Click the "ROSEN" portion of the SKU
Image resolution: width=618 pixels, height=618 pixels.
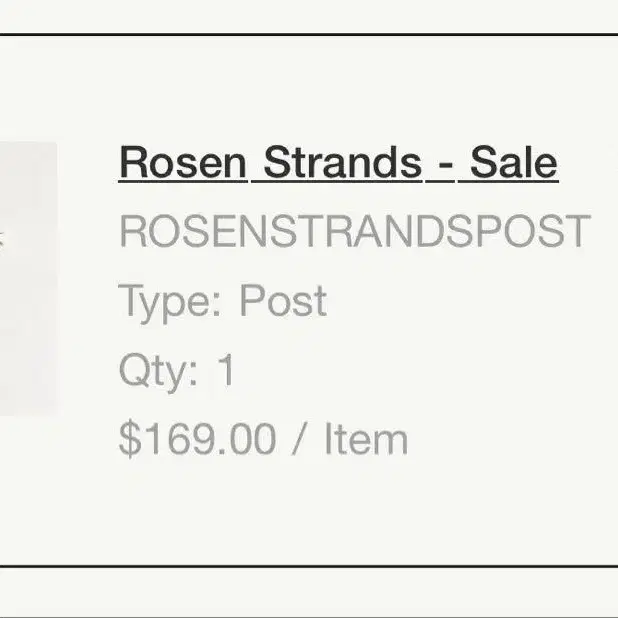[x=183, y=232]
